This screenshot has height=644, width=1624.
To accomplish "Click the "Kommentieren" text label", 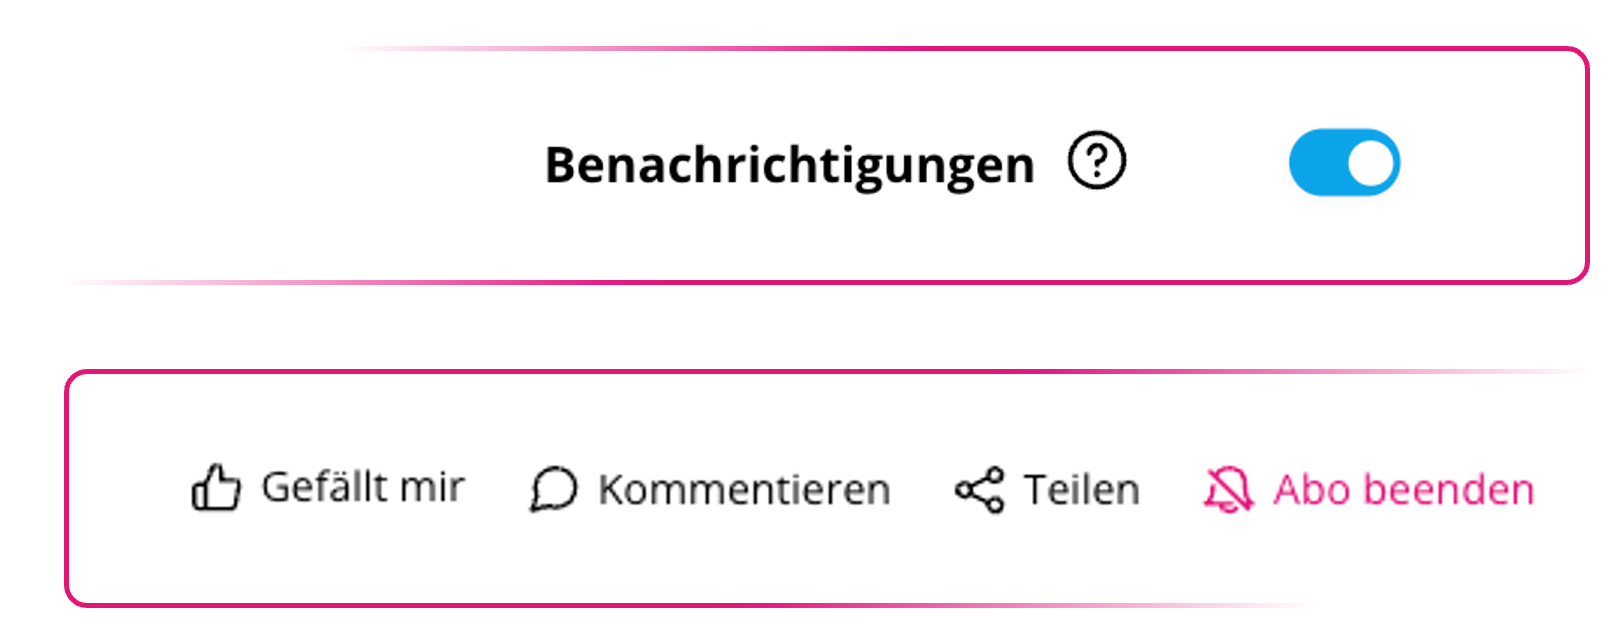I will 744,490.
